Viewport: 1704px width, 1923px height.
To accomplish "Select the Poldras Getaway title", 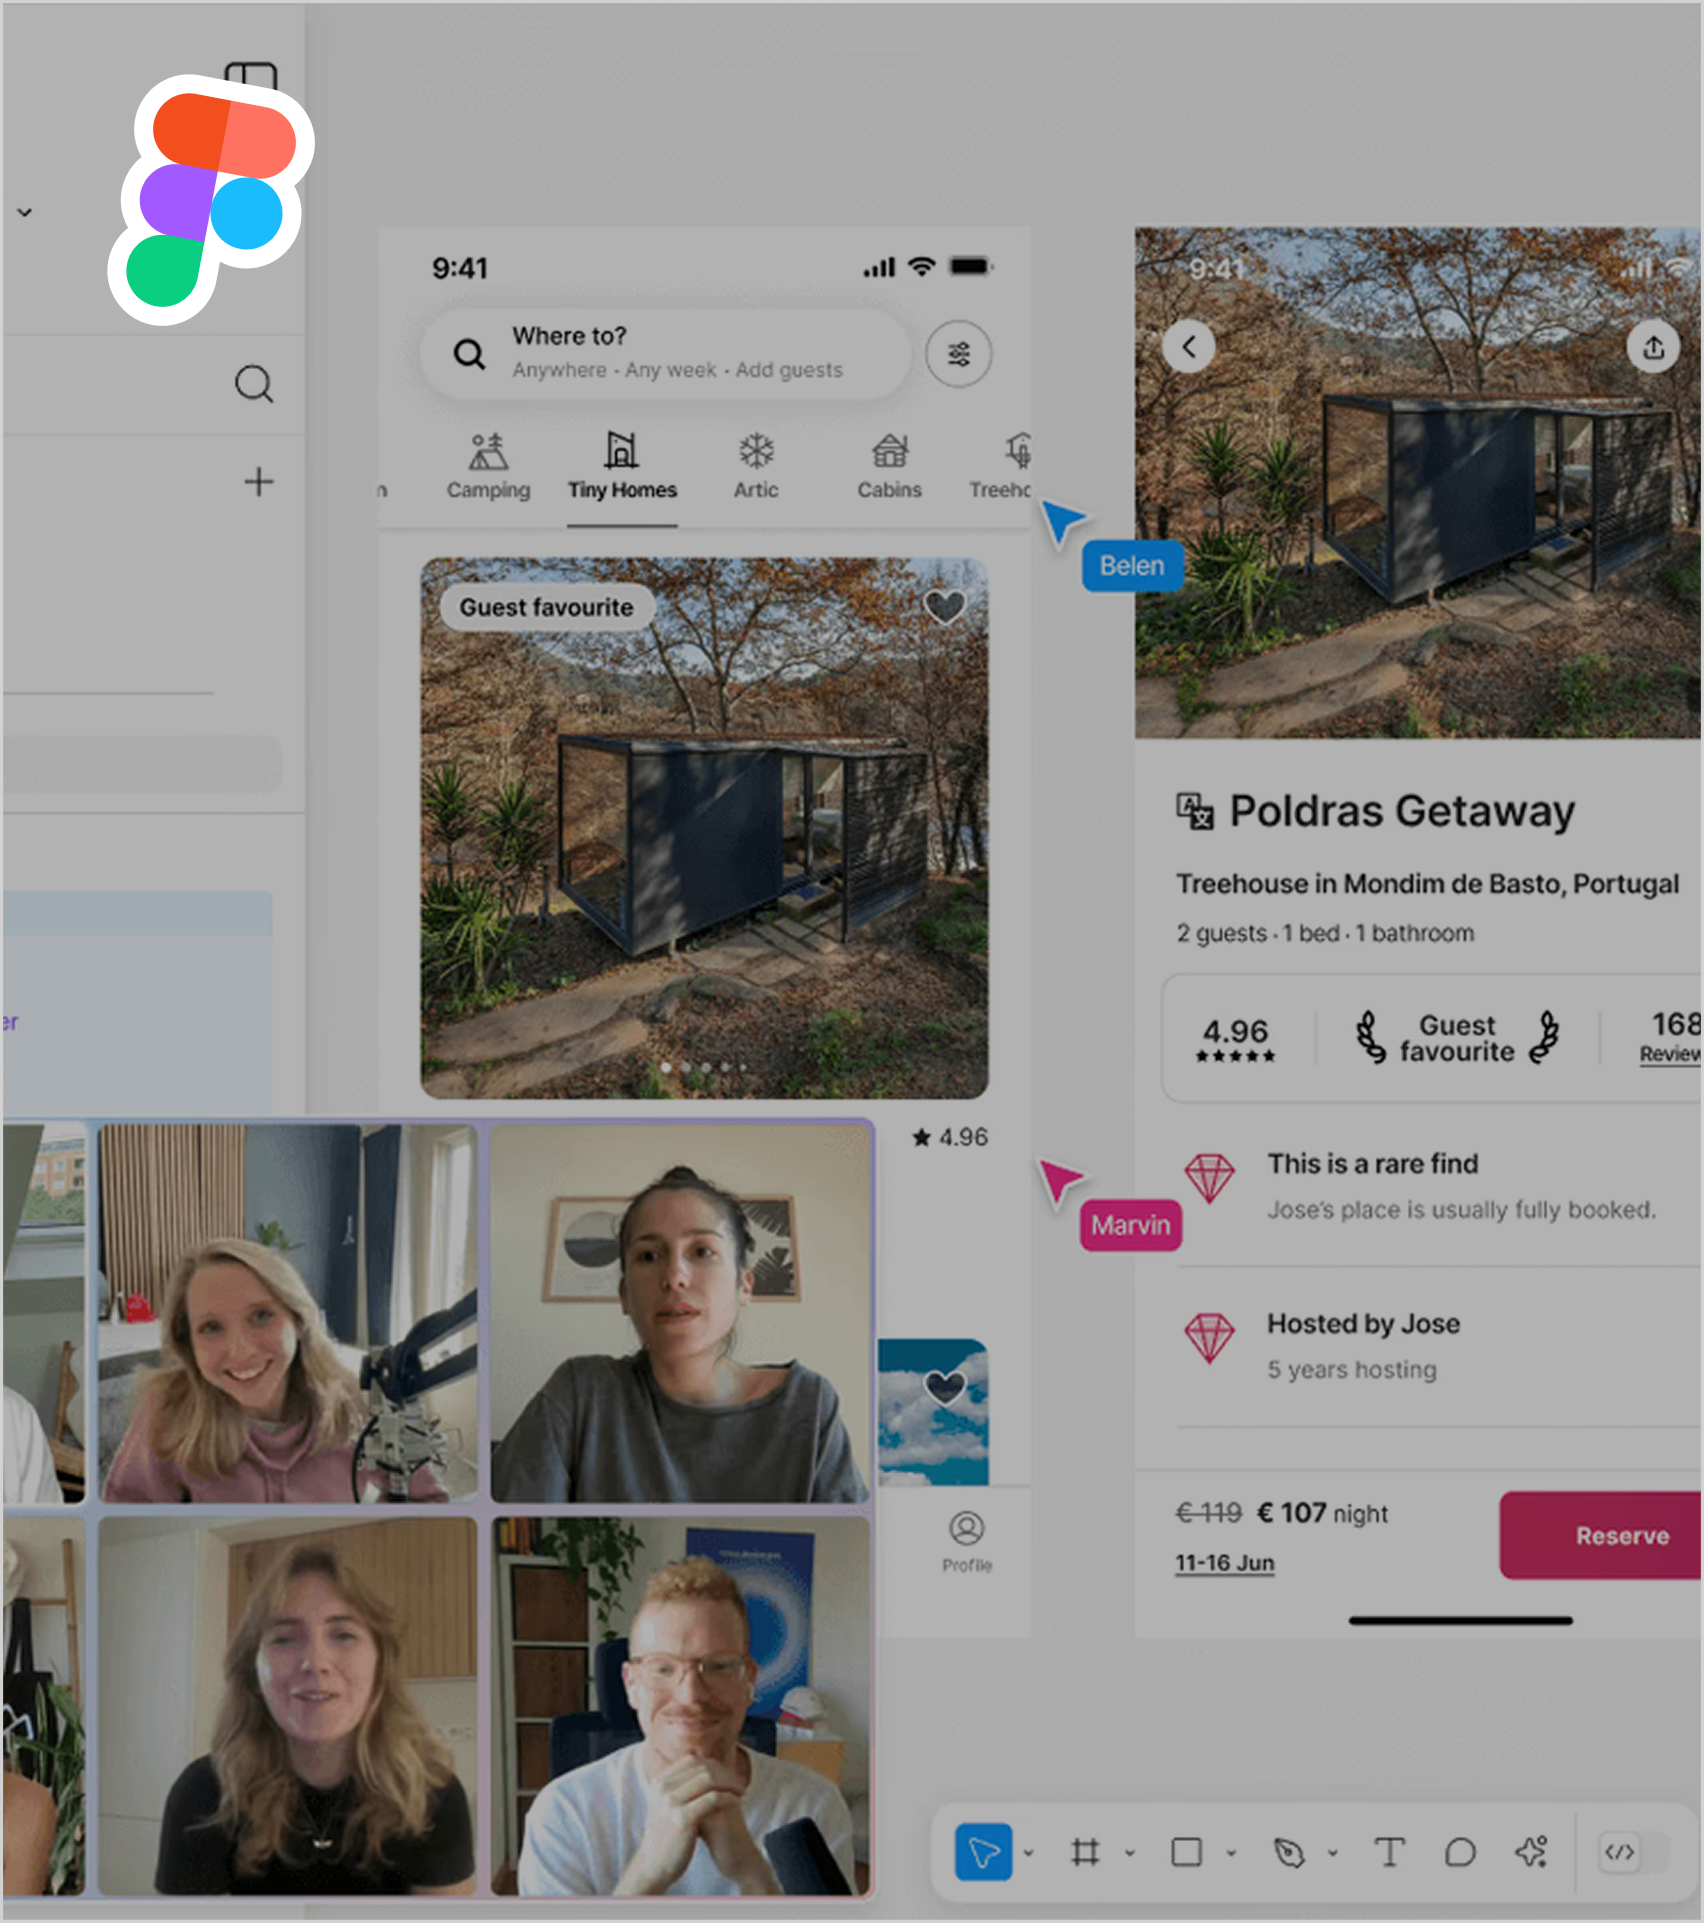I will coord(1402,811).
